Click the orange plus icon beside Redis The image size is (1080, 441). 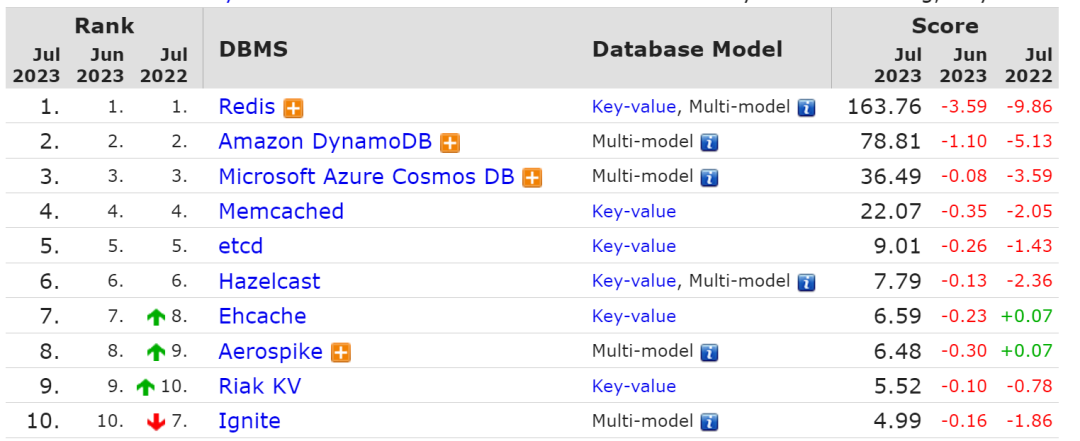pyautogui.click(x=293, y=108)
